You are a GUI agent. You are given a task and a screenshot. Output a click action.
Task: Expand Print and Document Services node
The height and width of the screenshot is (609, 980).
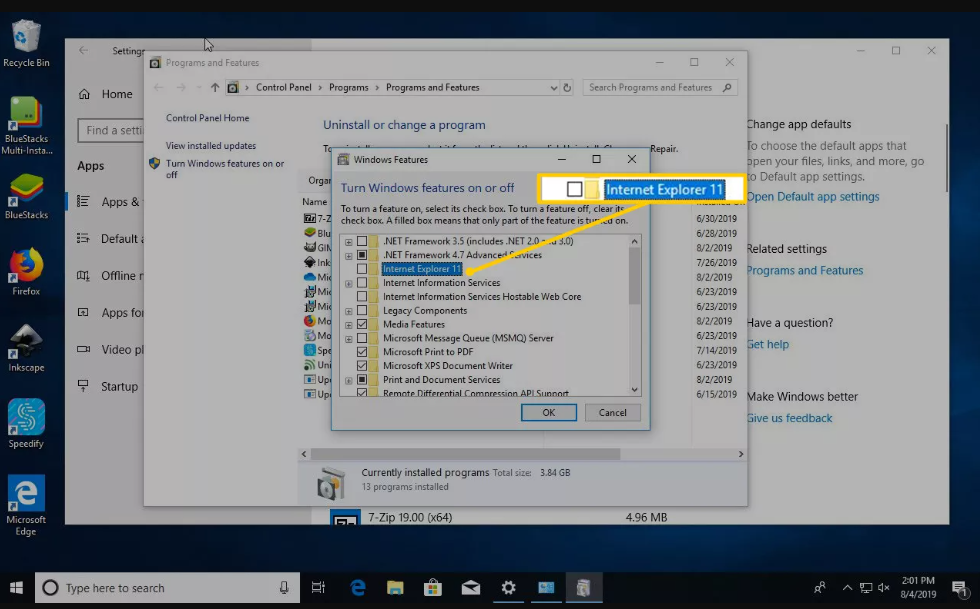click(349, 380)
